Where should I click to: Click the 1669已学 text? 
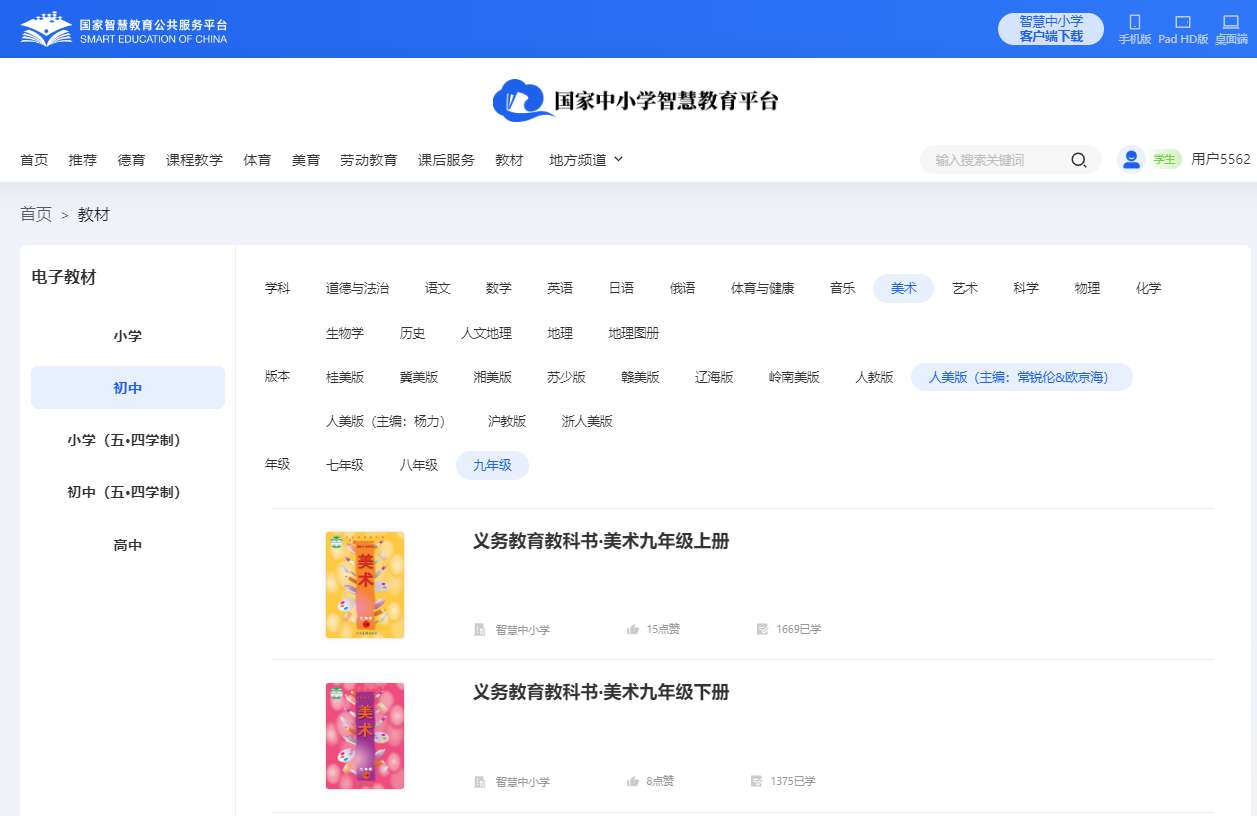798,629
